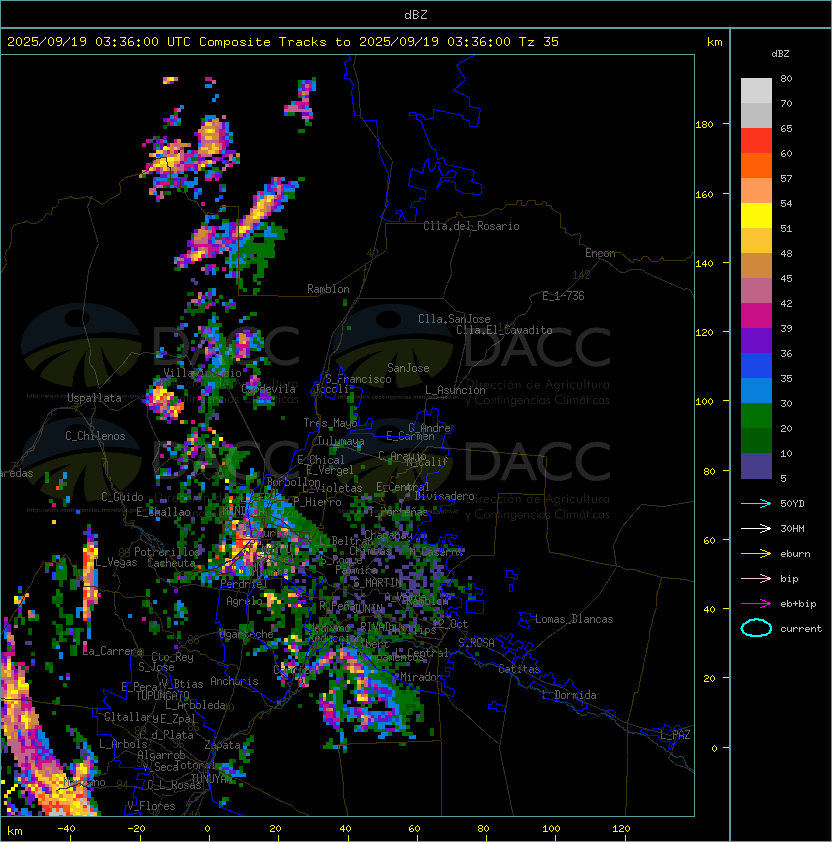Click the 'Cacheuta' map label
The image size is (832, 842).
[171, 563]
